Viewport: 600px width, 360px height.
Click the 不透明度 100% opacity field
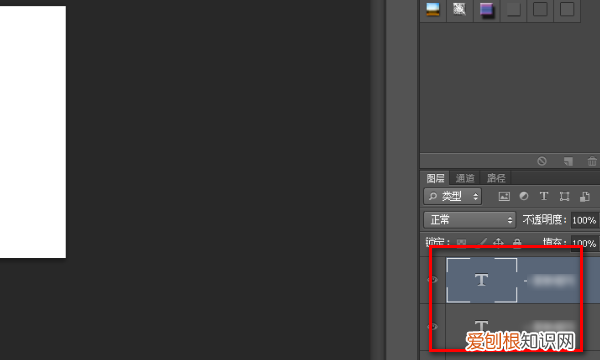pos(584,220)
